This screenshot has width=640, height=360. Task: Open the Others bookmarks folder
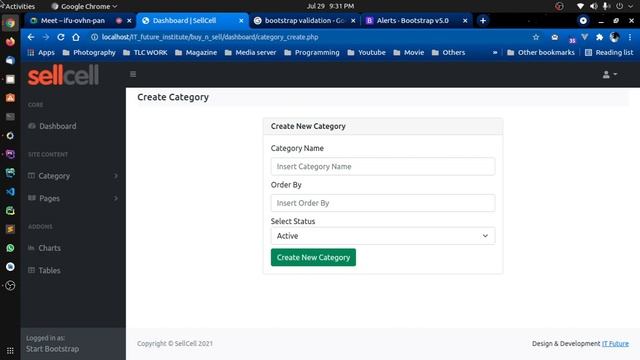pos(448,53)
